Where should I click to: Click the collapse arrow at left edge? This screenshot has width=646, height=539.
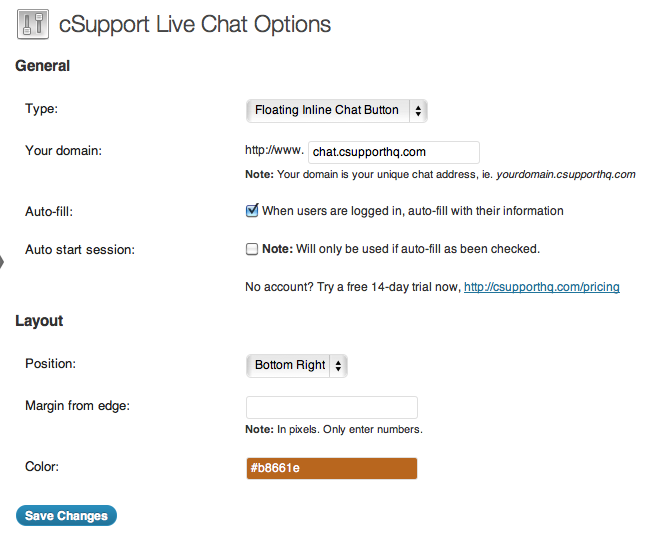2,262
